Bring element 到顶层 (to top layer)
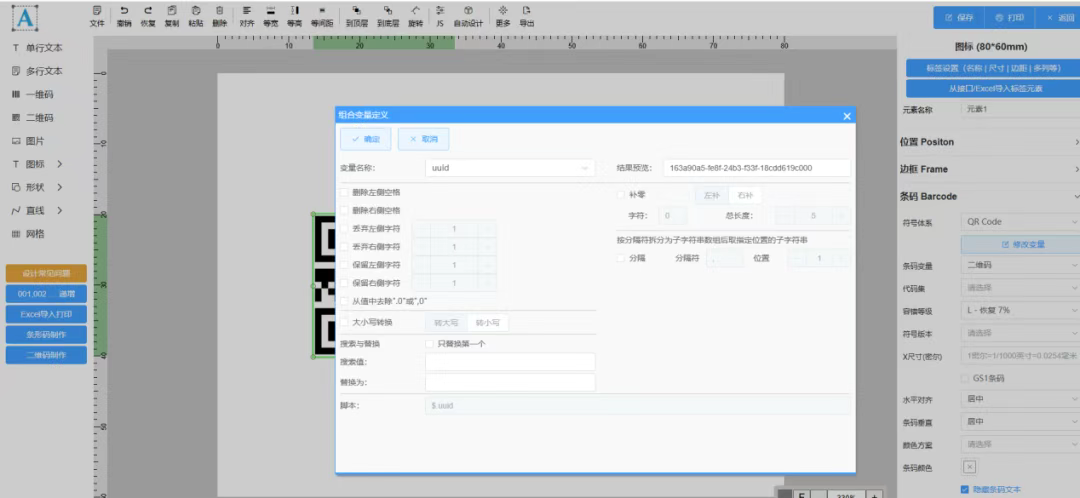 click(x=357, y=16)
